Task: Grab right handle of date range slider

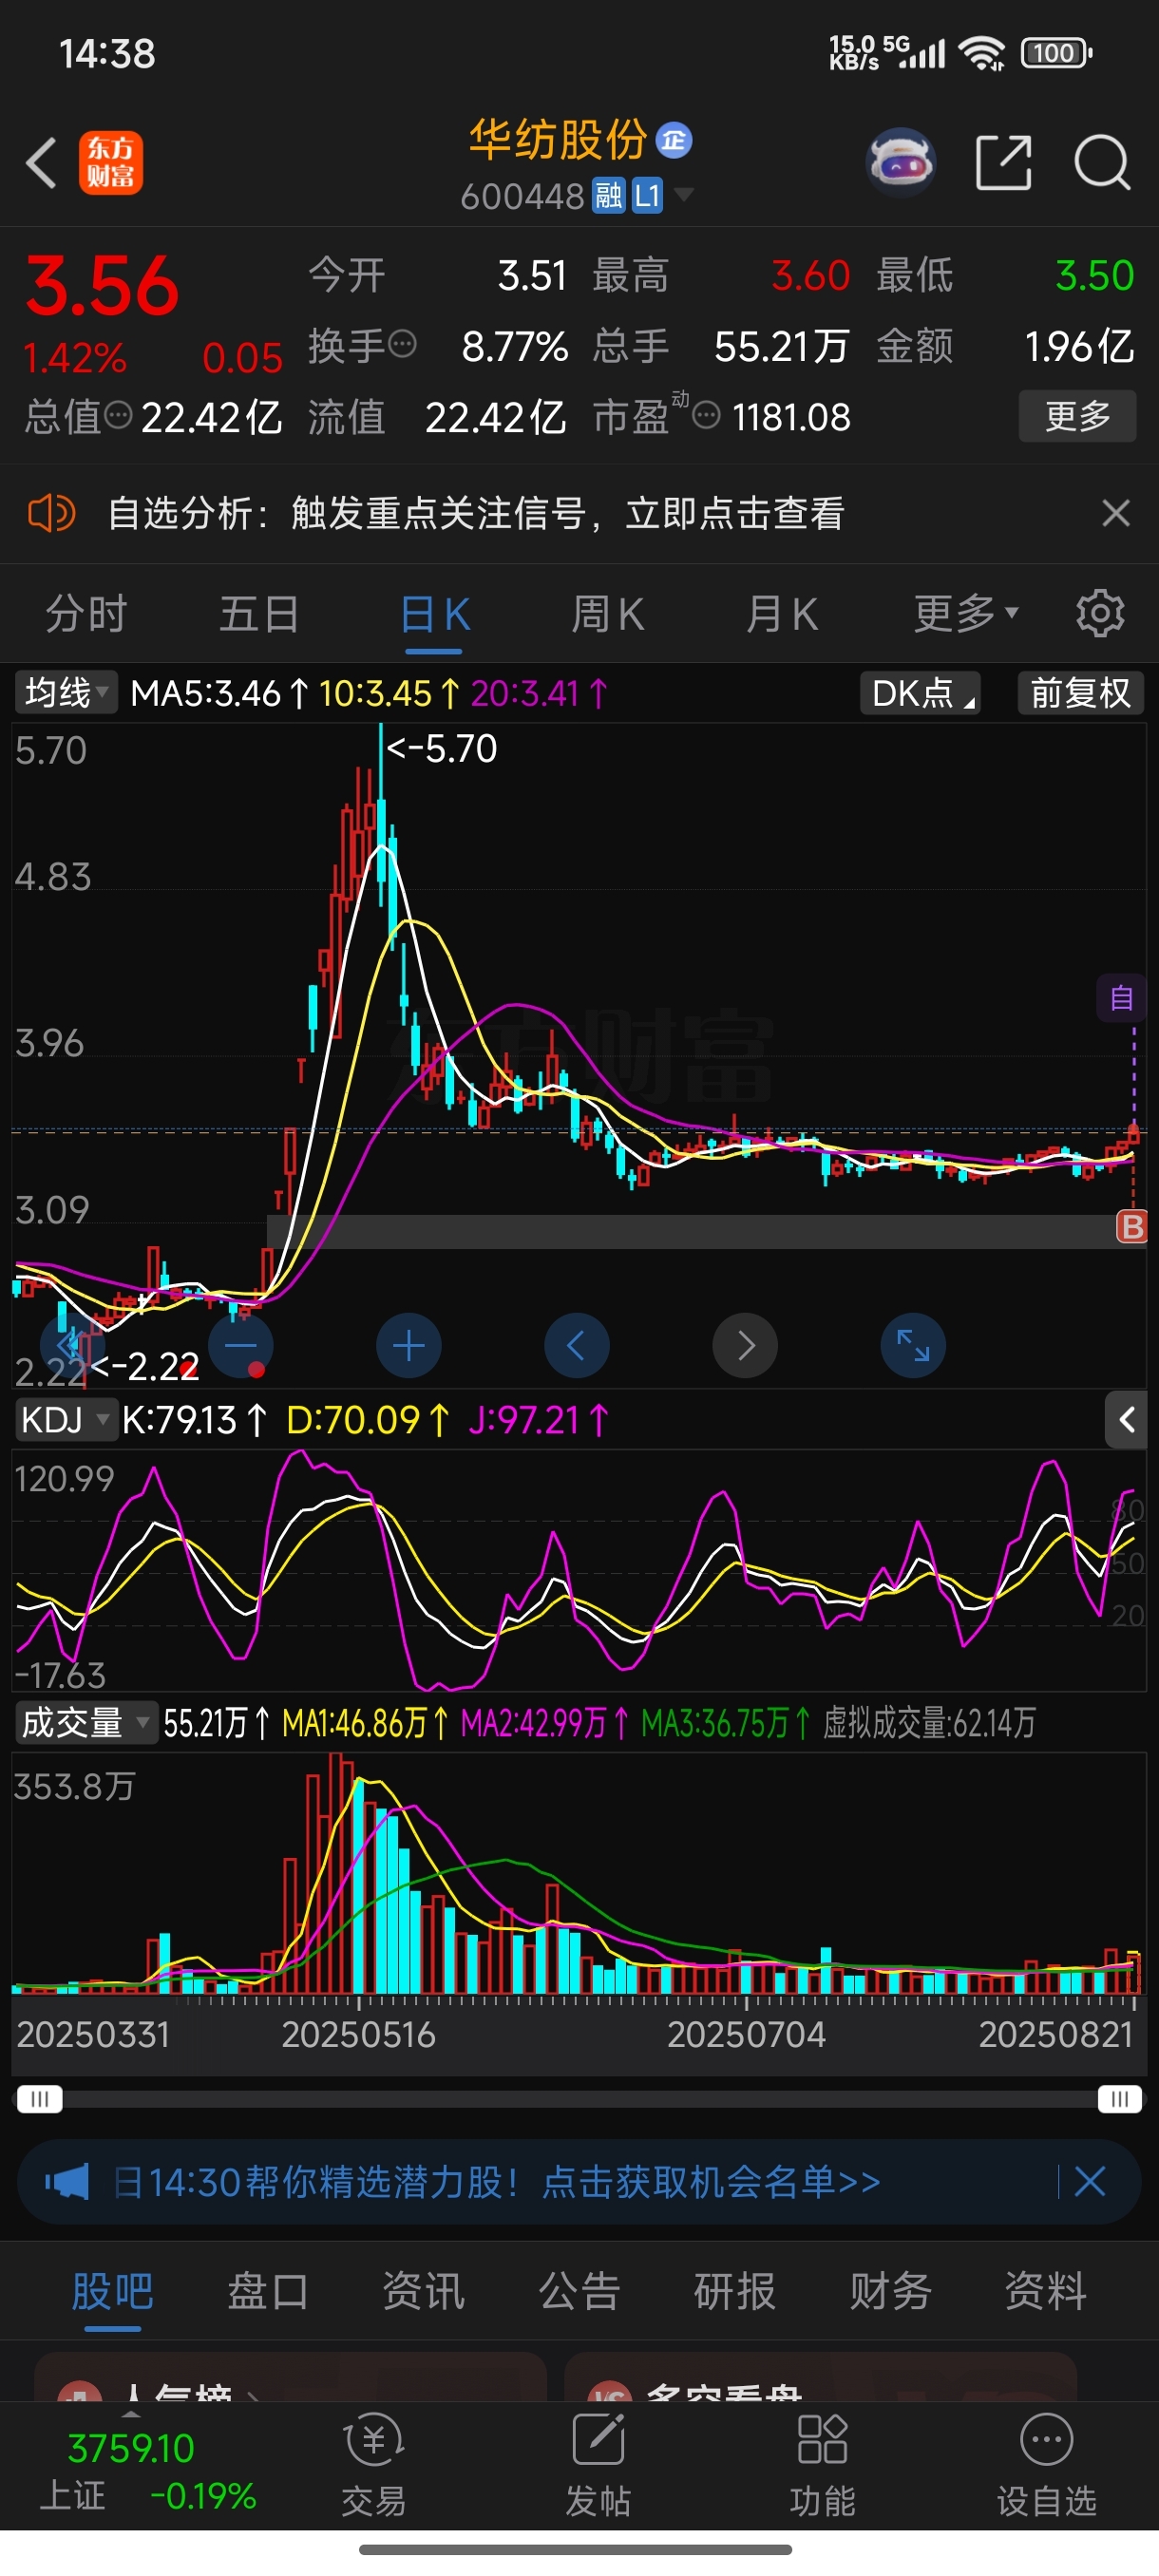Action: point(1119,2098)
